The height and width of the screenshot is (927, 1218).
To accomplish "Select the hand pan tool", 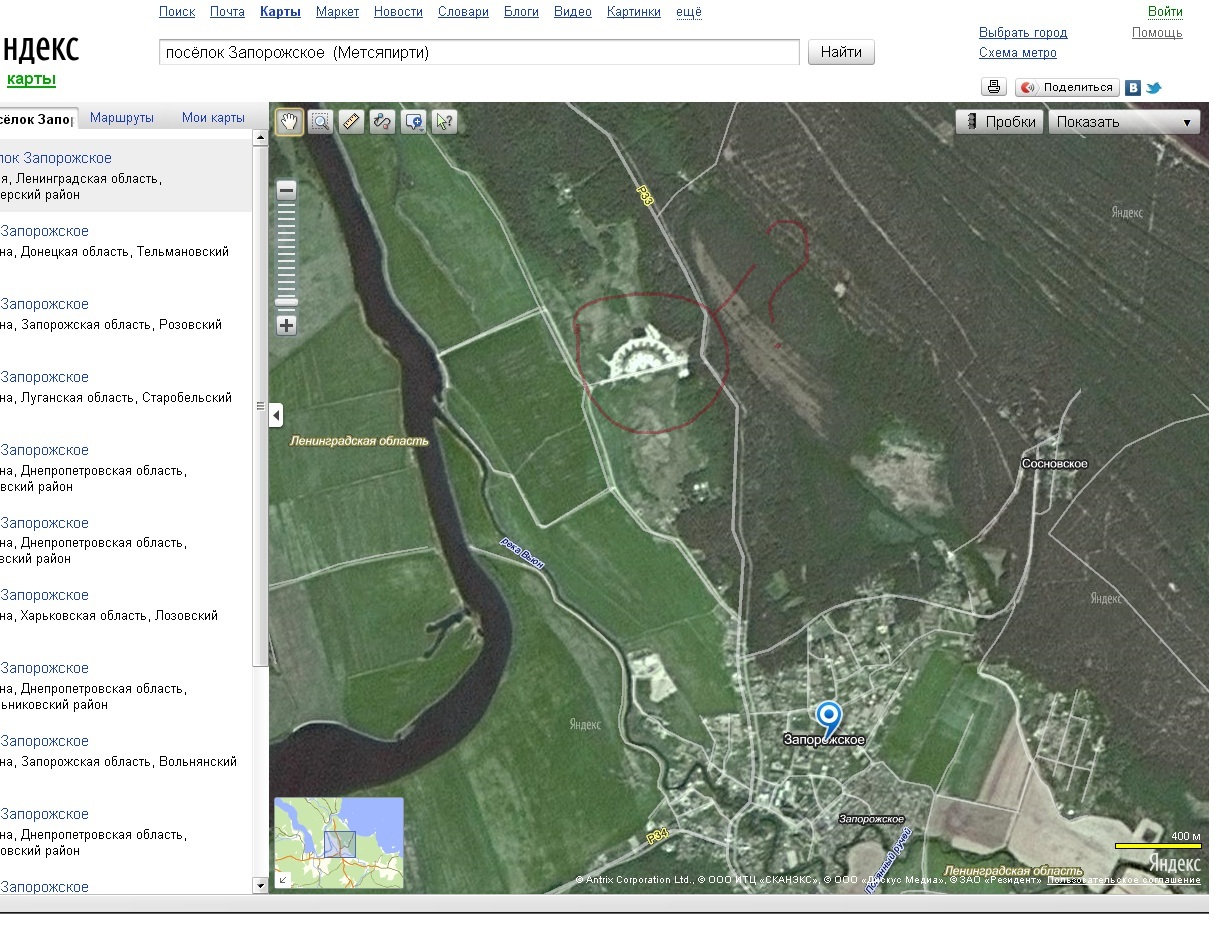I will coord(290,122).
